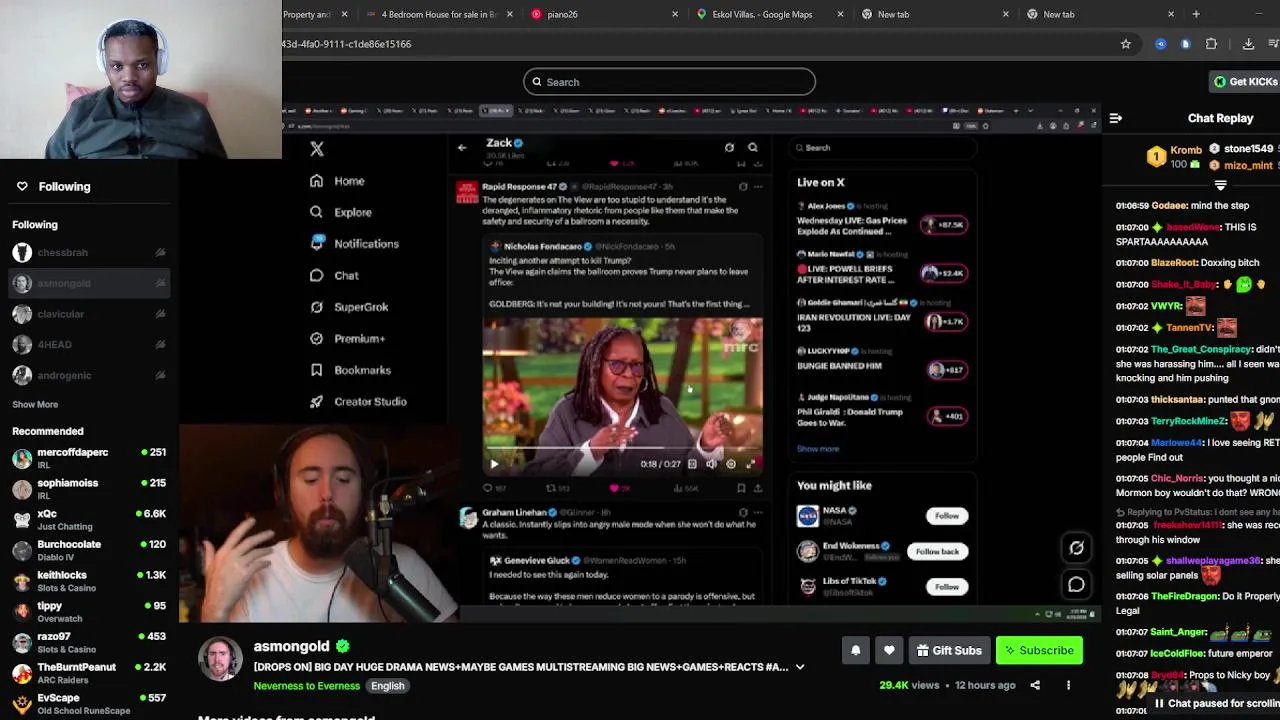Screen dimensions: 1280x720
Task: Toggle notifications bell for 4HEAD
Action: click(160, 345)
